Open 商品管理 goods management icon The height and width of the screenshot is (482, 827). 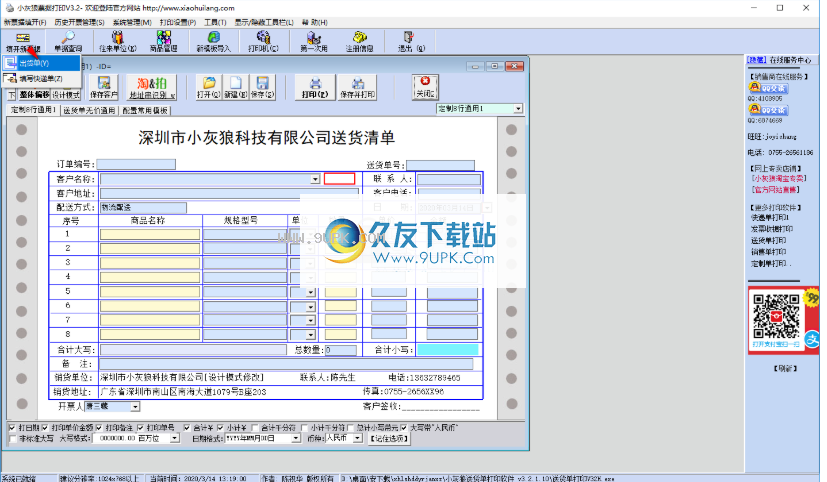click(164, 41)
